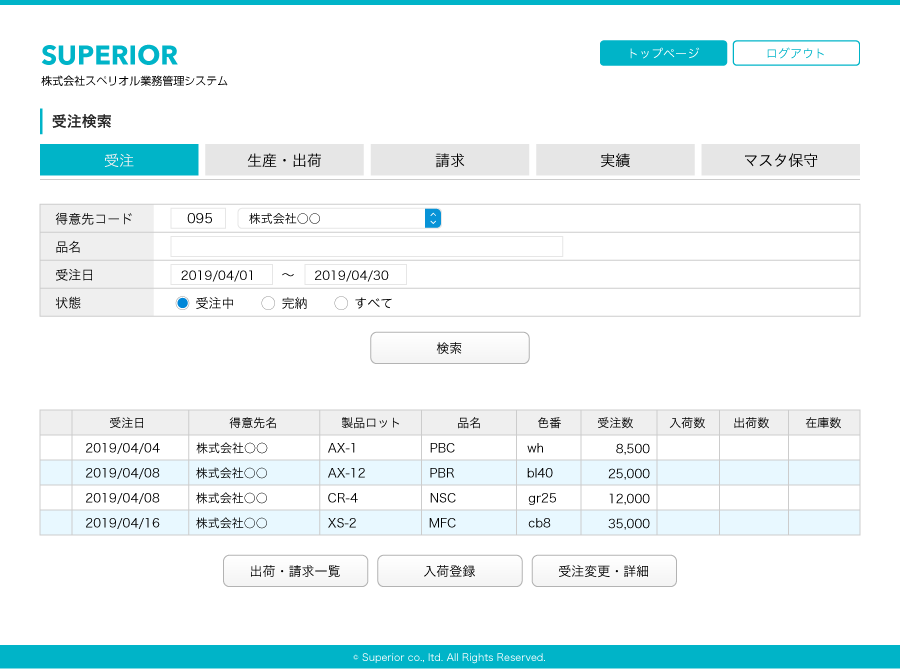Viewport: 900px width, 669px height.
Task: Open 受注変更・詳細 for the order
Action: point(604,571)
